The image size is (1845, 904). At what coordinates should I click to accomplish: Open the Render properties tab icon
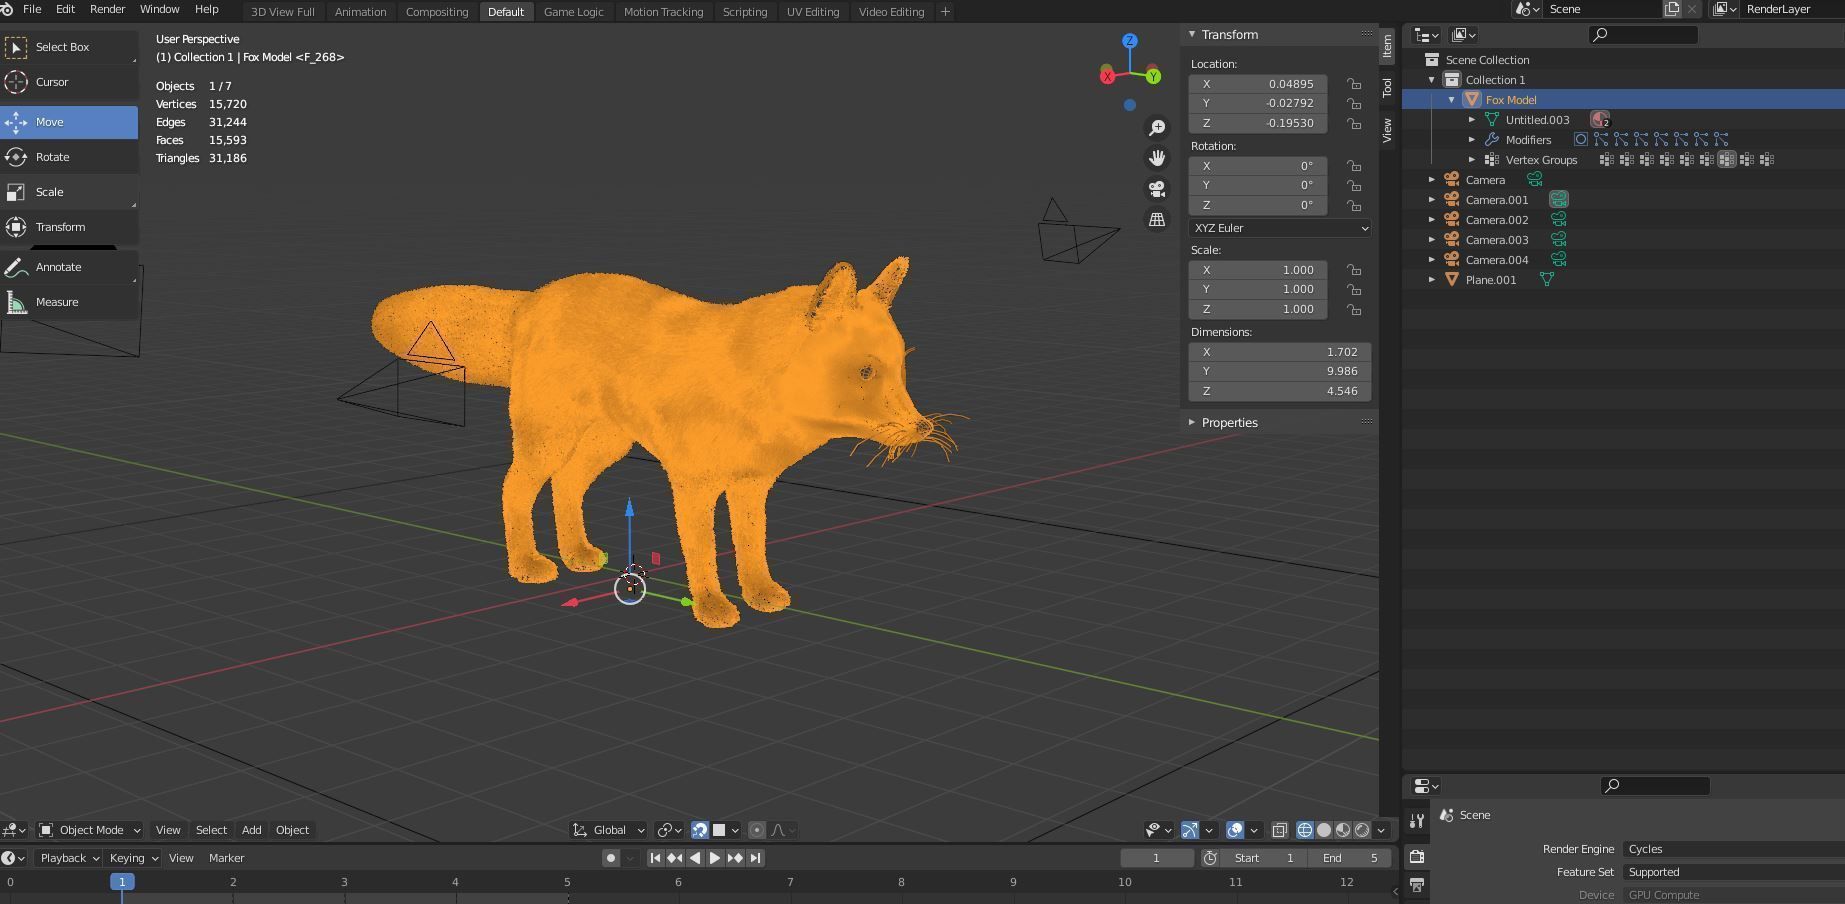1417,856
